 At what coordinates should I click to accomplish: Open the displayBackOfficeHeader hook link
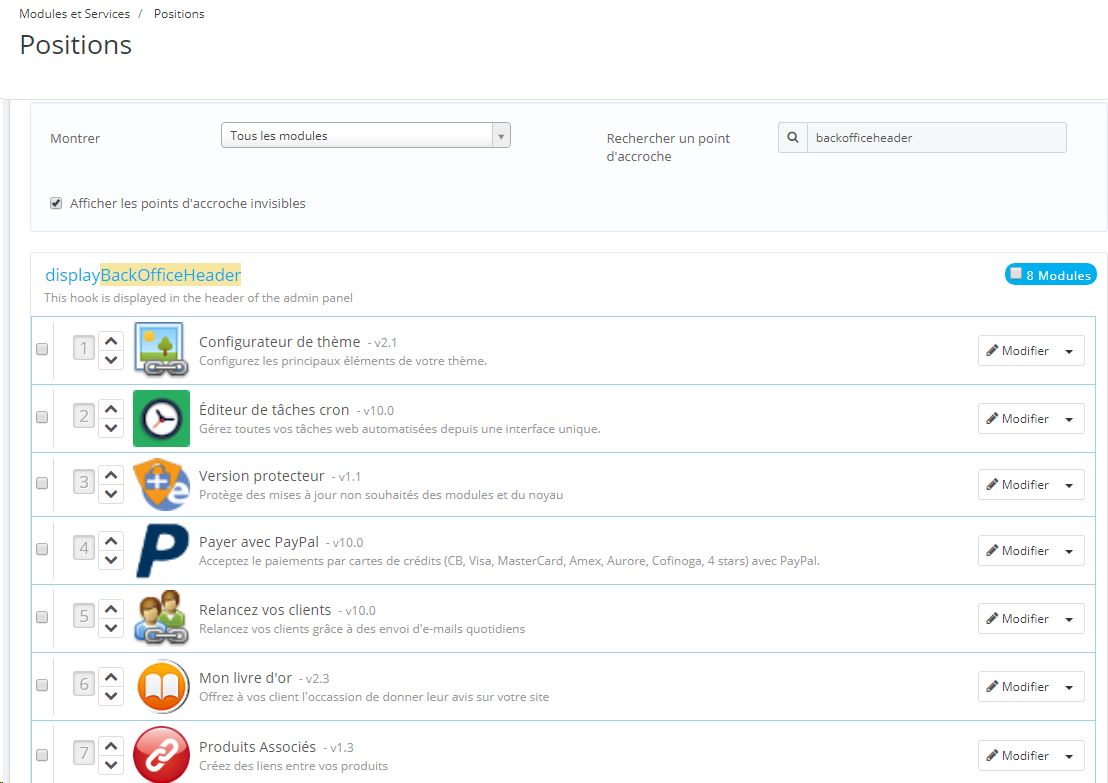(x=143, y=275)
